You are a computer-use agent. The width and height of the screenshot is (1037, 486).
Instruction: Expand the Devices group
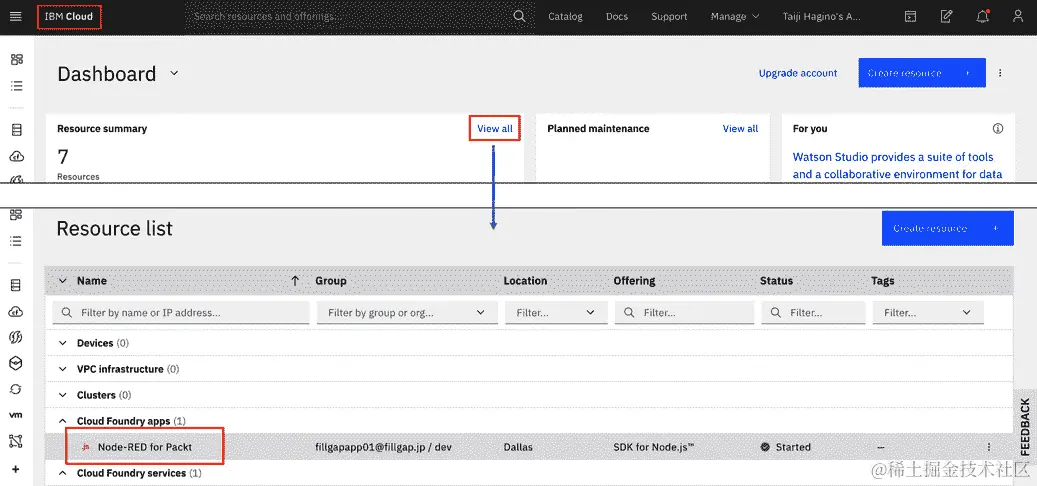click(63, 343)
